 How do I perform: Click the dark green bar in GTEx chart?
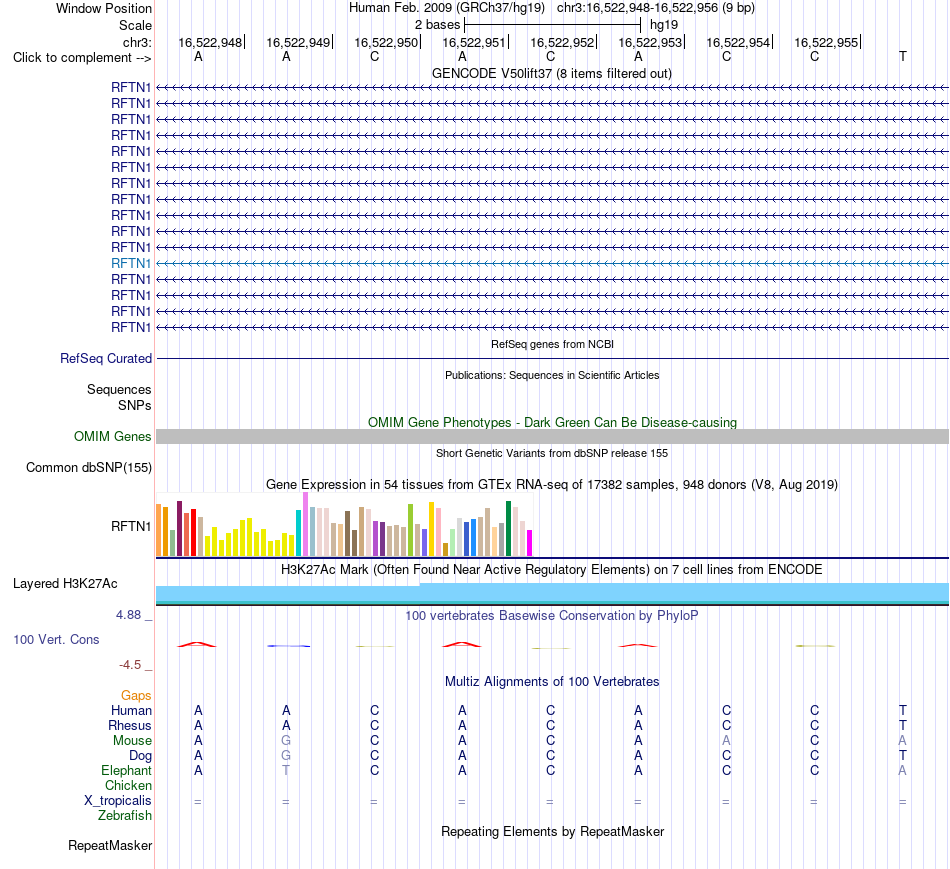pos(508,528)
